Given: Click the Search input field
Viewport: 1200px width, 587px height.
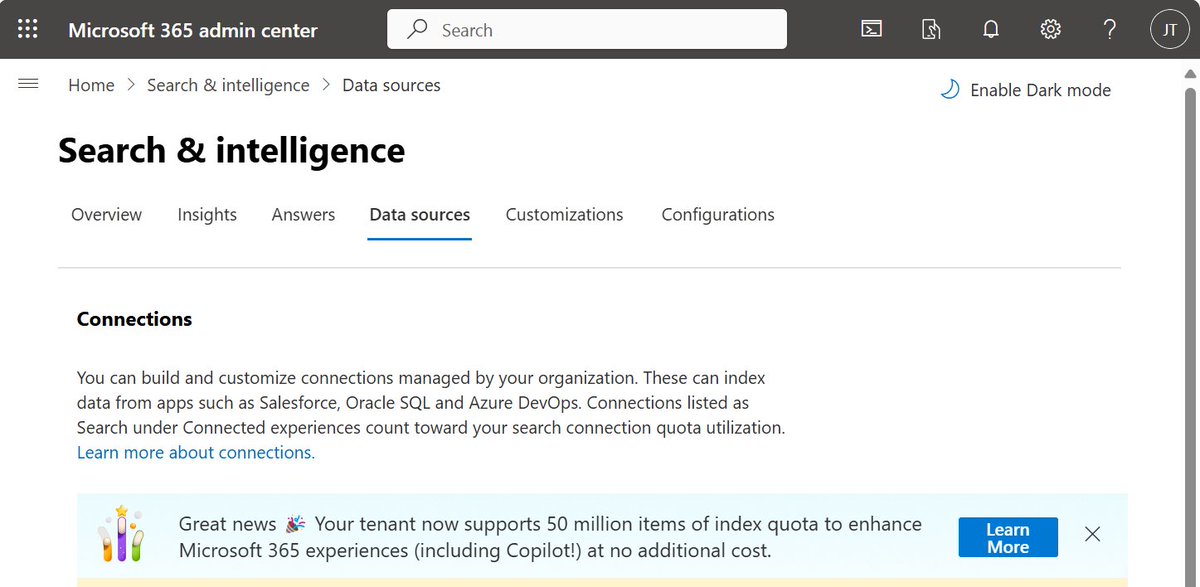Looking at the screenshot, I should 587,29.
